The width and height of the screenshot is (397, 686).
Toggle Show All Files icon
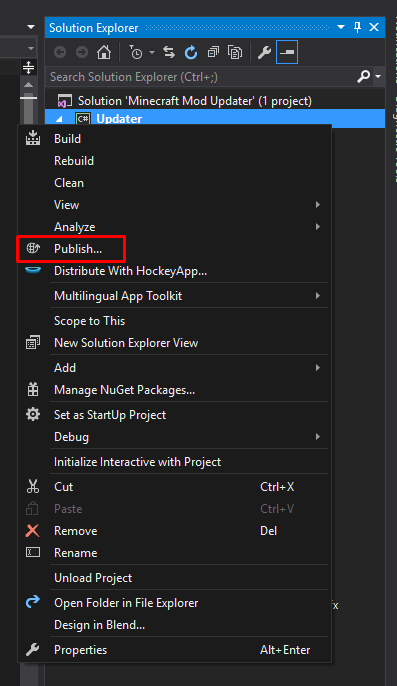[235, 52]
